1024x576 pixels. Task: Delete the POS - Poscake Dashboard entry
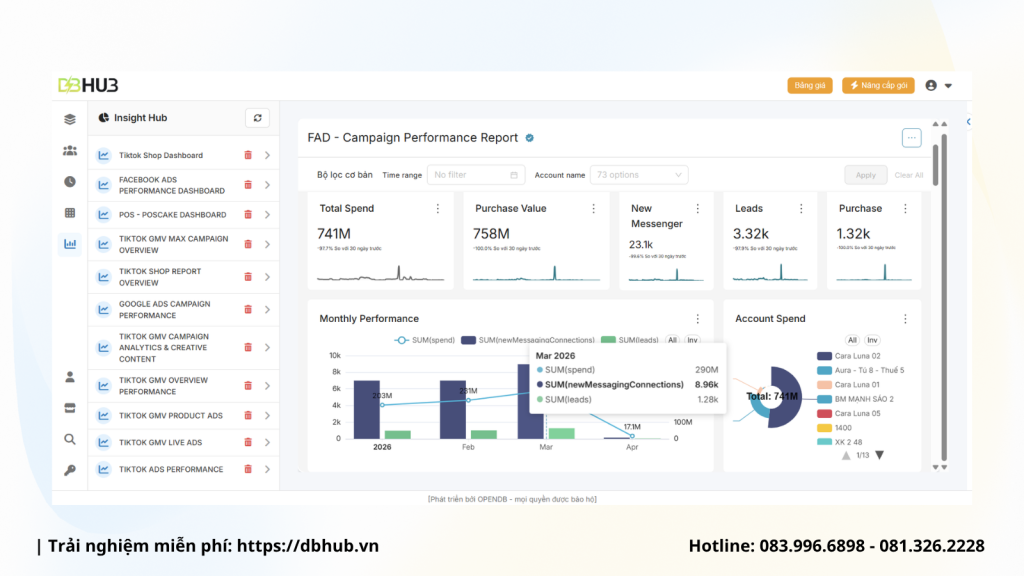coord(248,214)
